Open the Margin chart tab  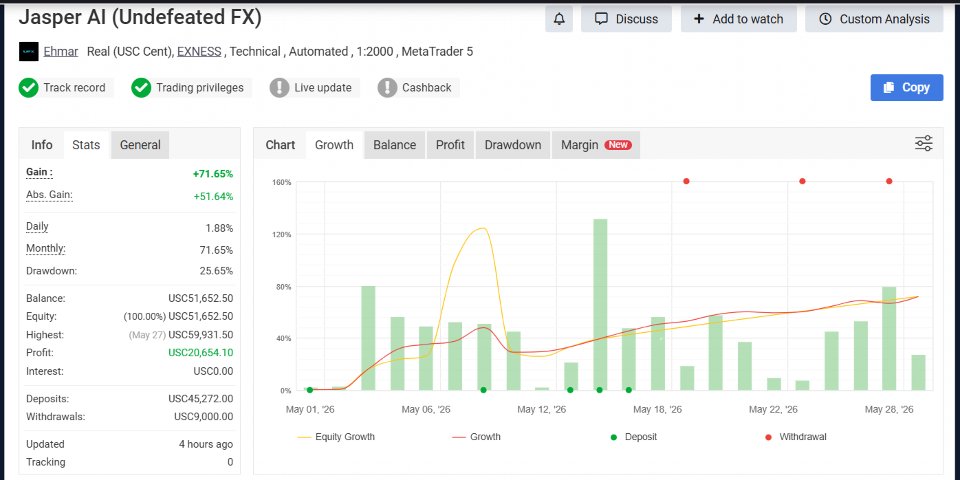tap(596, 145)
